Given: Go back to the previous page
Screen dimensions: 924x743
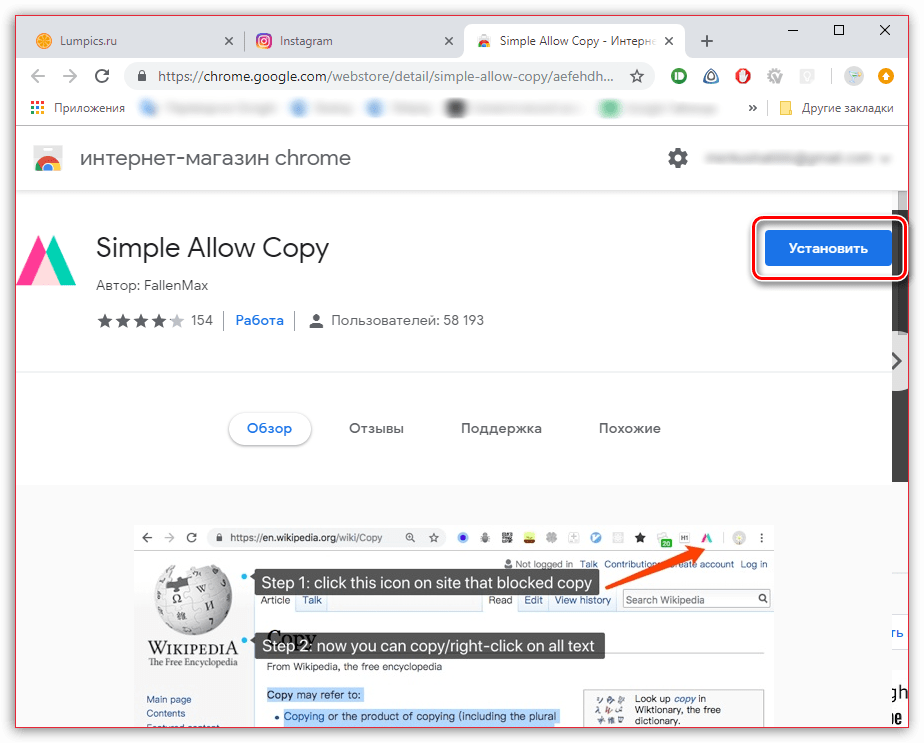Looking at the screenshot, I should (38, 76).
